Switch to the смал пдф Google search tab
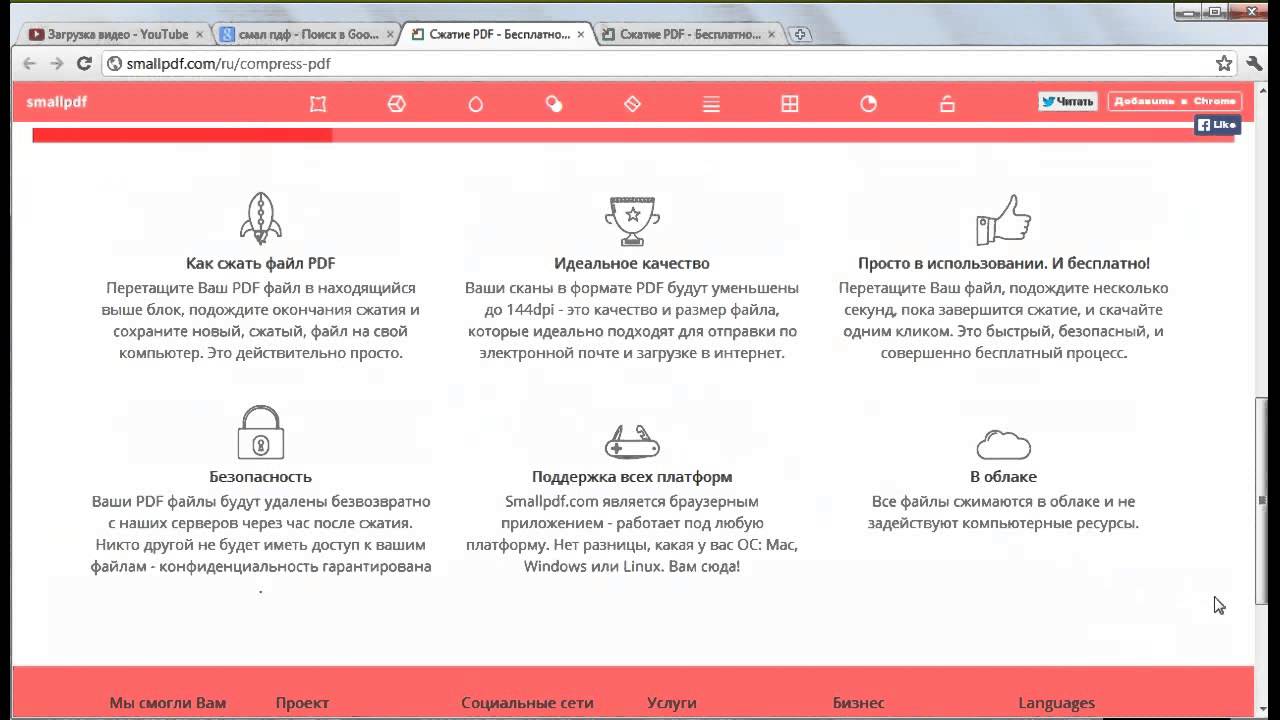The height and width of the screenshot is (720, 1280). click(x=306, y=34)
